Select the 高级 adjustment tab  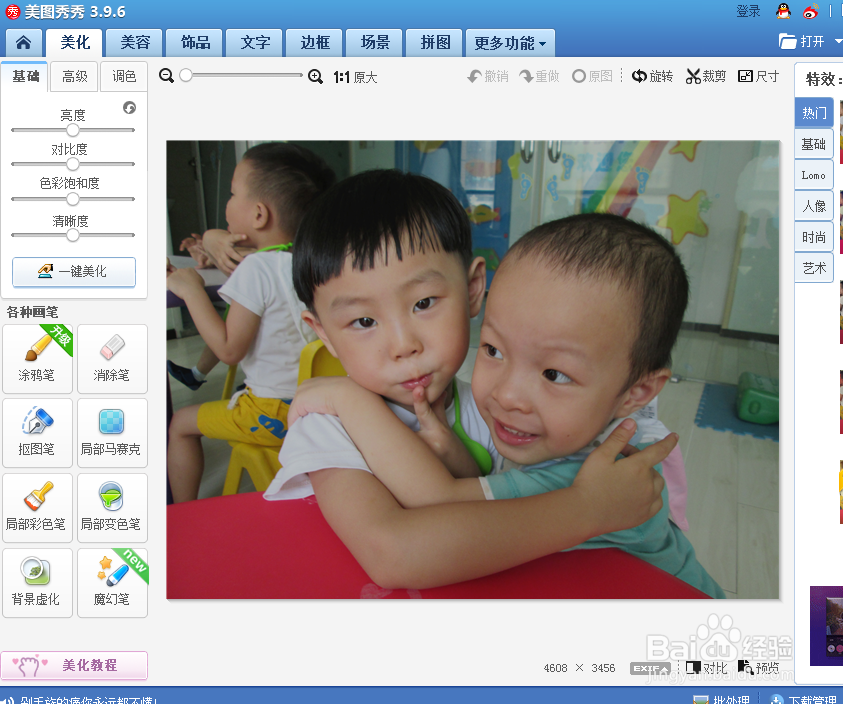coord(75,76)
